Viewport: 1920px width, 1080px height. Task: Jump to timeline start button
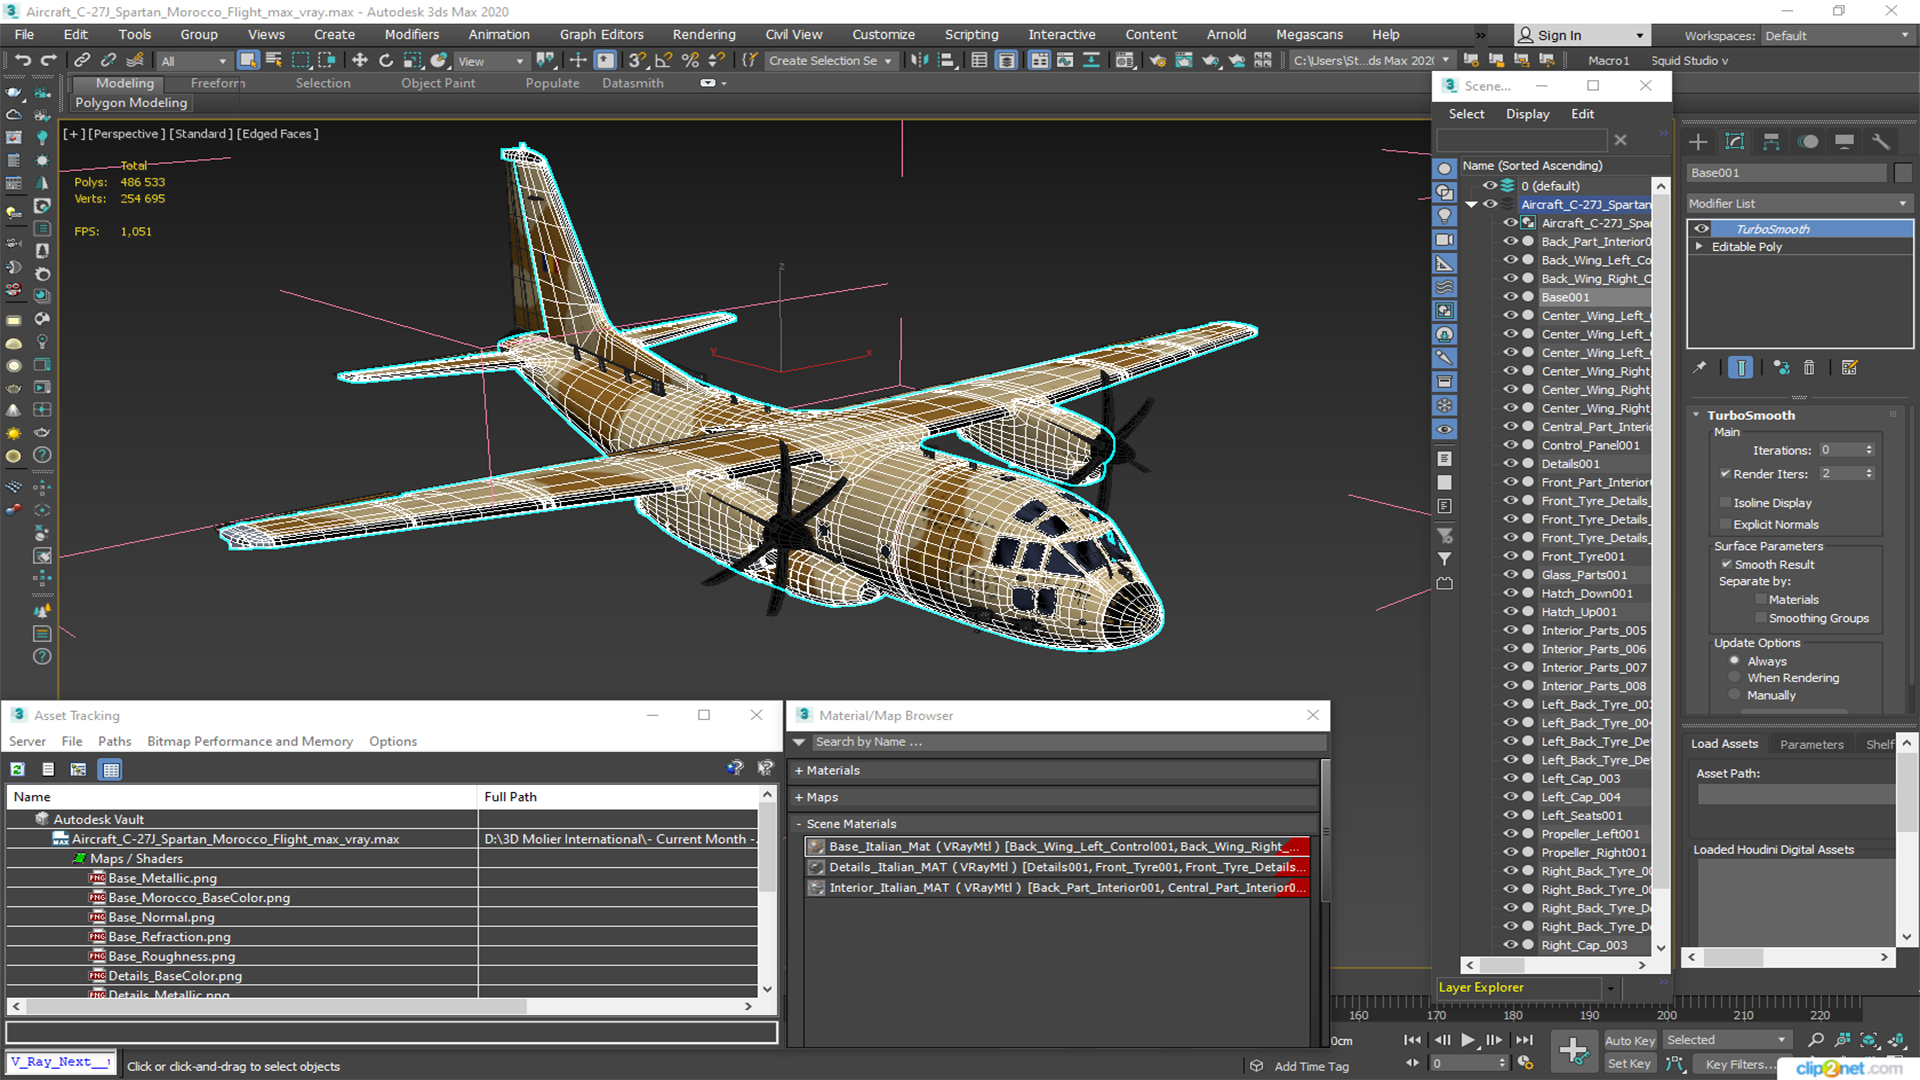tap(1412, 1040)
